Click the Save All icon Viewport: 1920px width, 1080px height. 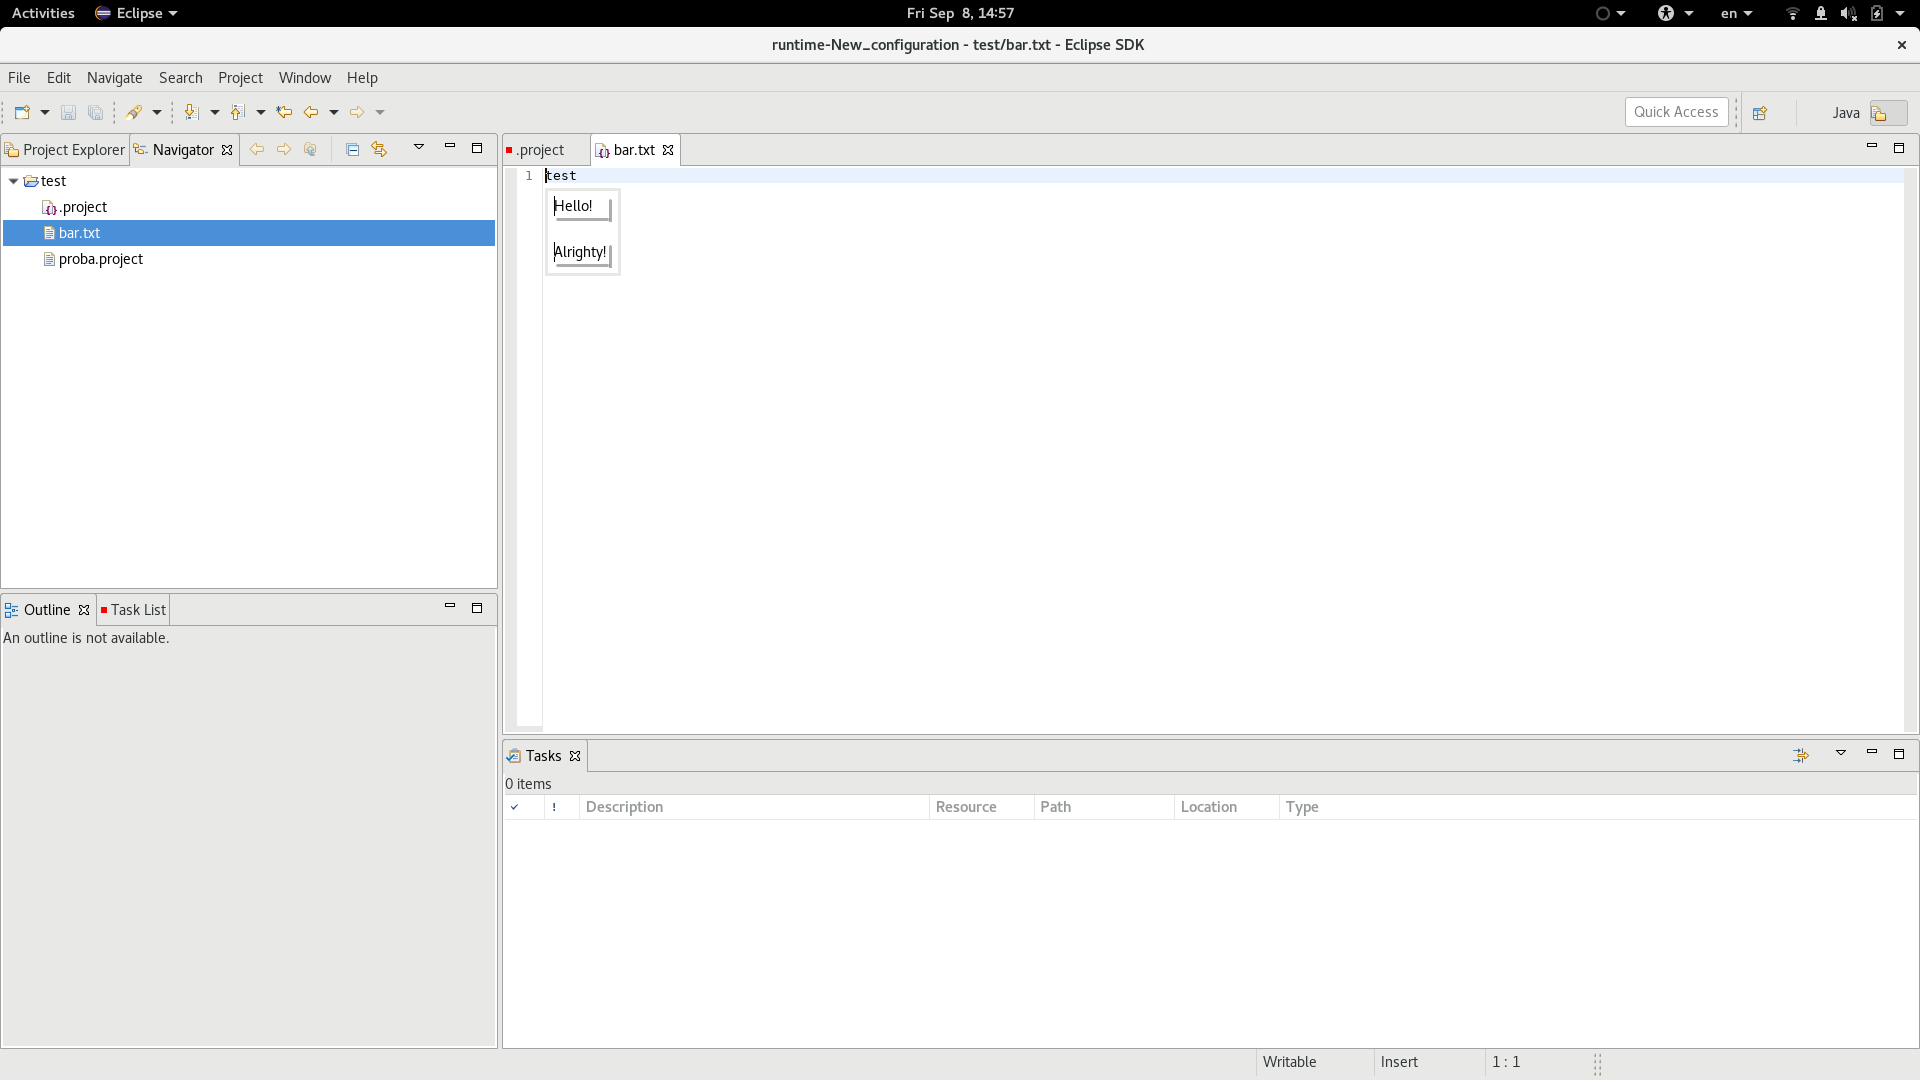pyautogui.click(x=95, y=112)
